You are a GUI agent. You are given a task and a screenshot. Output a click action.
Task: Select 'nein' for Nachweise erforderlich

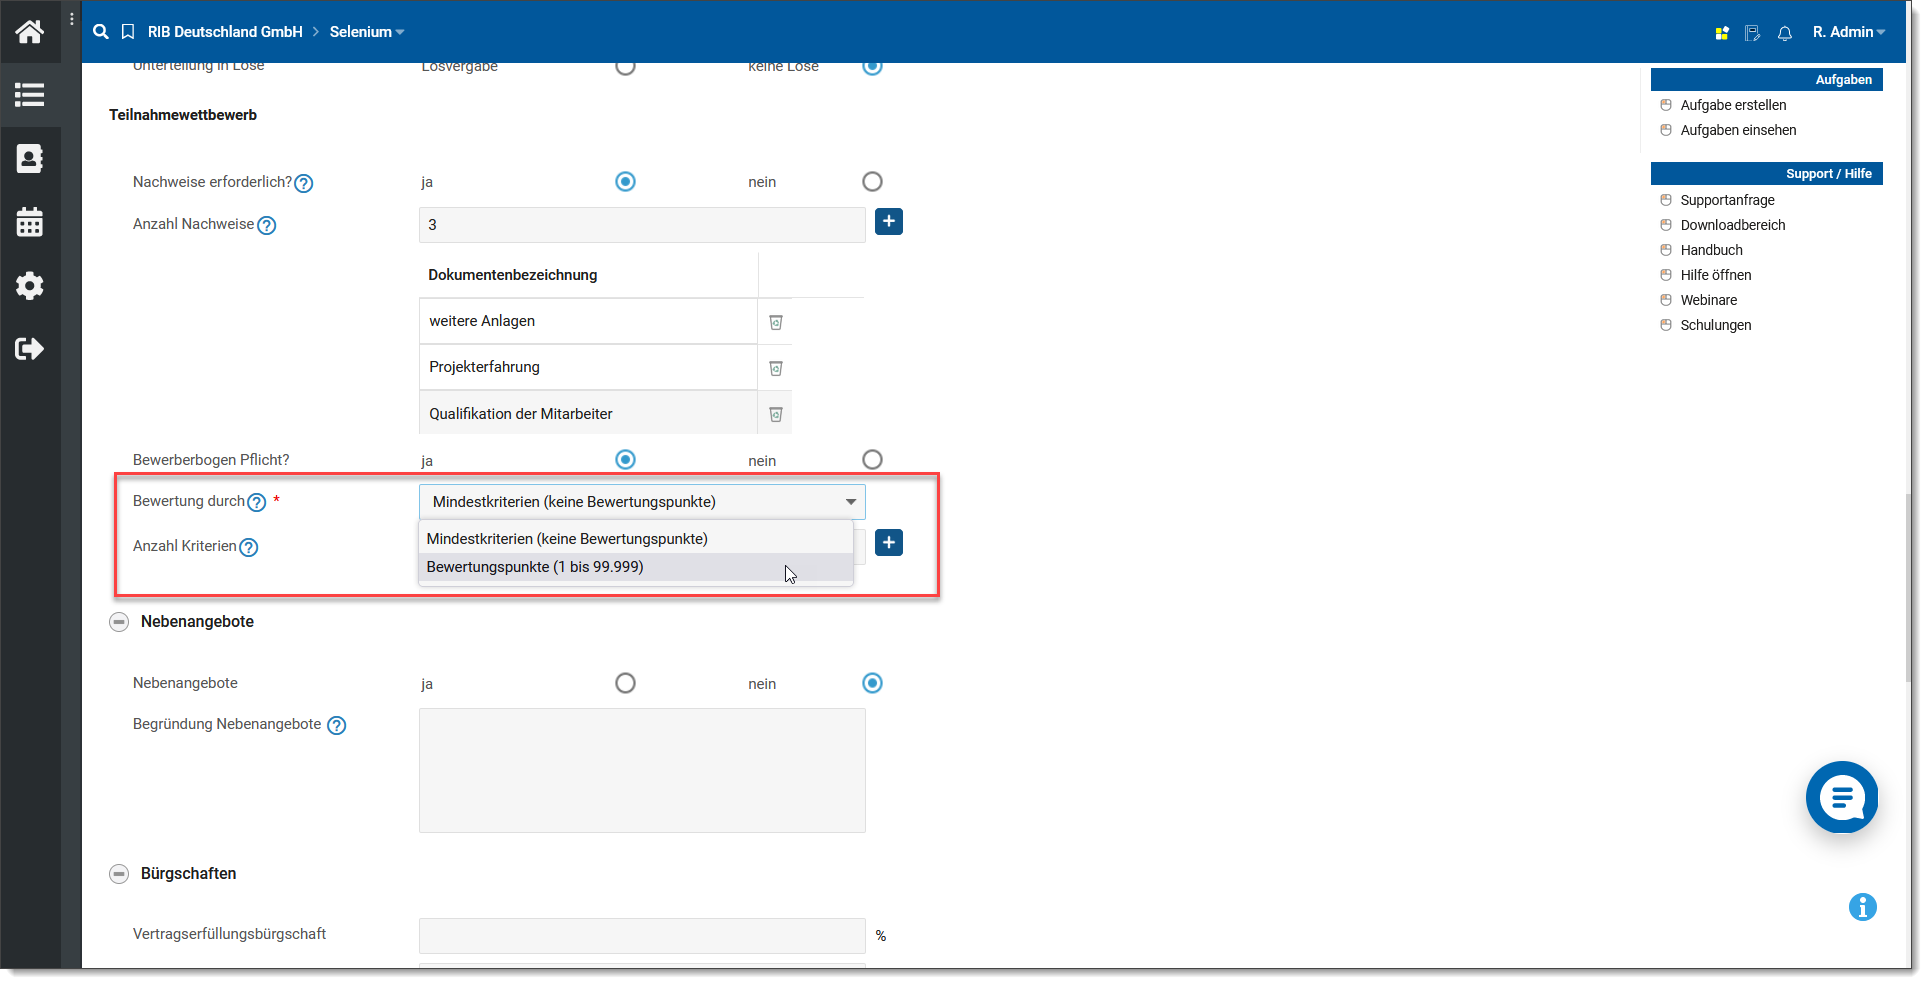pos(872,182)
